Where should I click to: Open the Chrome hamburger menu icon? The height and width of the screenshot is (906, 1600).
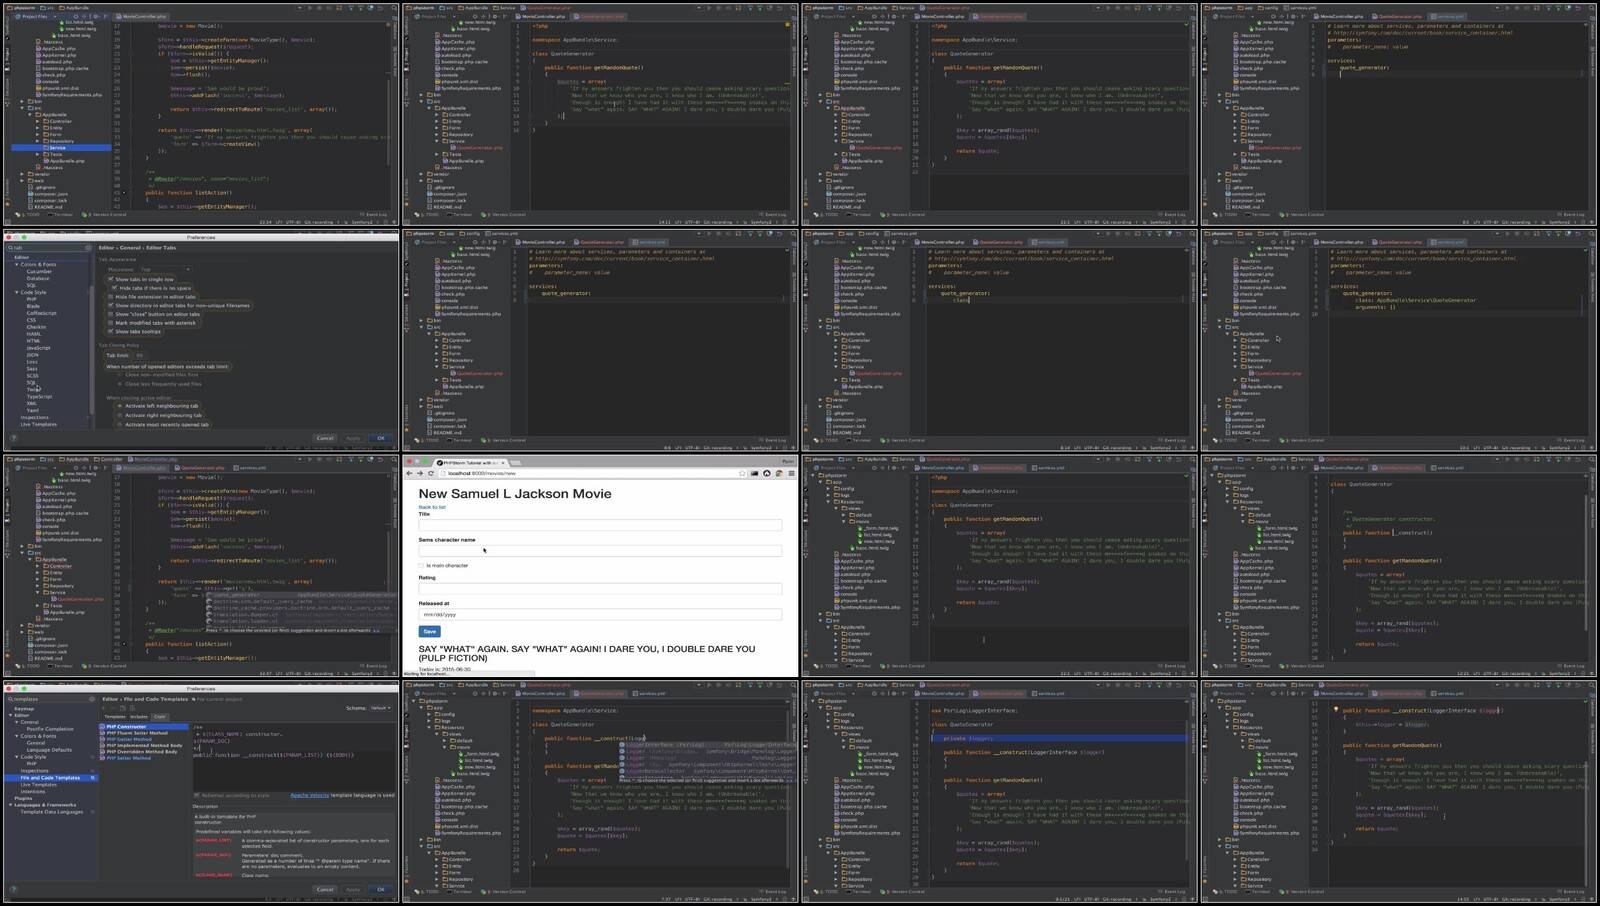tap(791, 473)
